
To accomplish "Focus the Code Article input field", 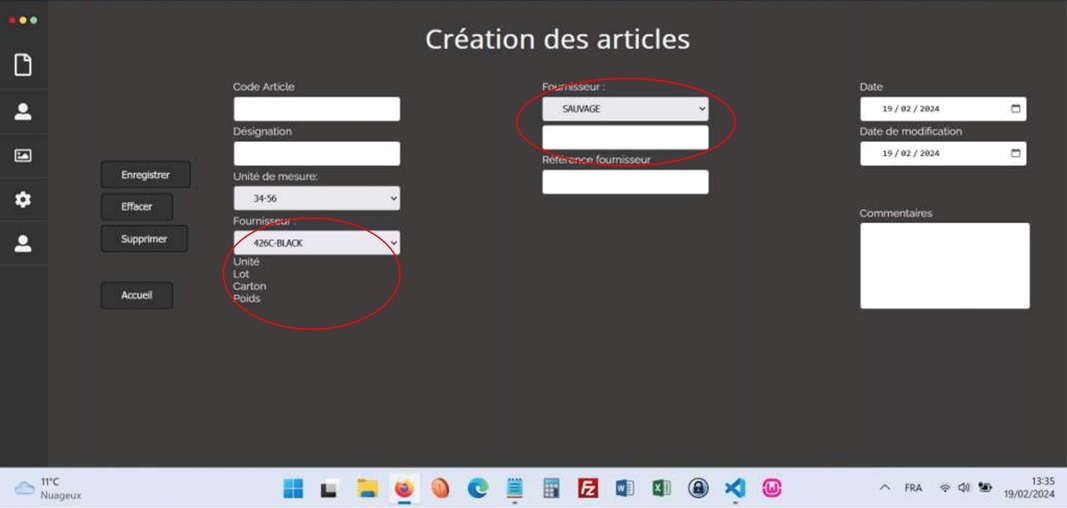I will coord(317,109).
